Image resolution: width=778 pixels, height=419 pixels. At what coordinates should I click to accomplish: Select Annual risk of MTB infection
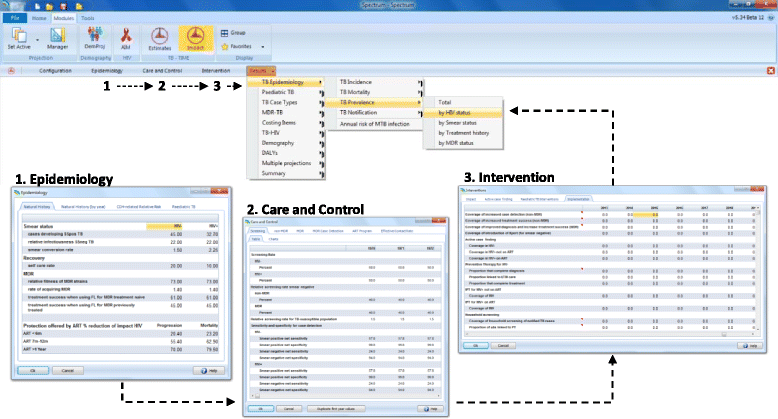[375, 124]
